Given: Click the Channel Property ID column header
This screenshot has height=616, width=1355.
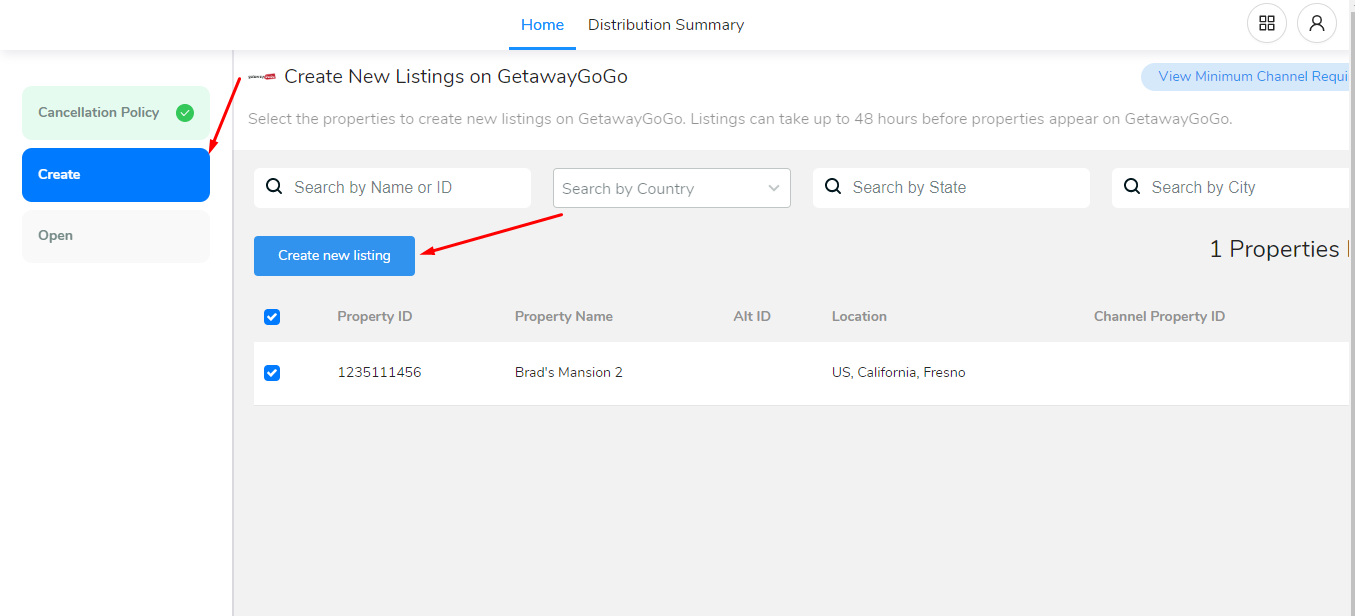Looking at the screenshot, I should pos(1159,317).
